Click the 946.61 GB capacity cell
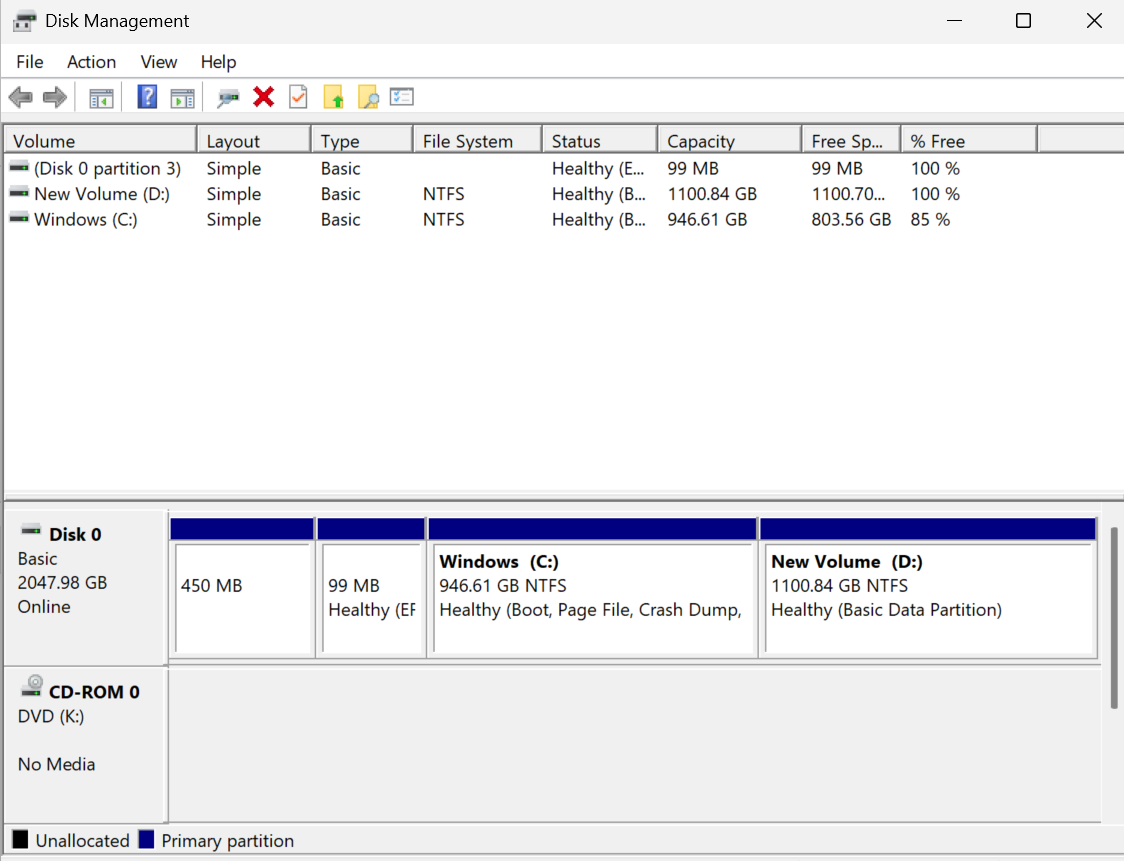Screen dimensions: 1124x861 (x=707, y=219)
